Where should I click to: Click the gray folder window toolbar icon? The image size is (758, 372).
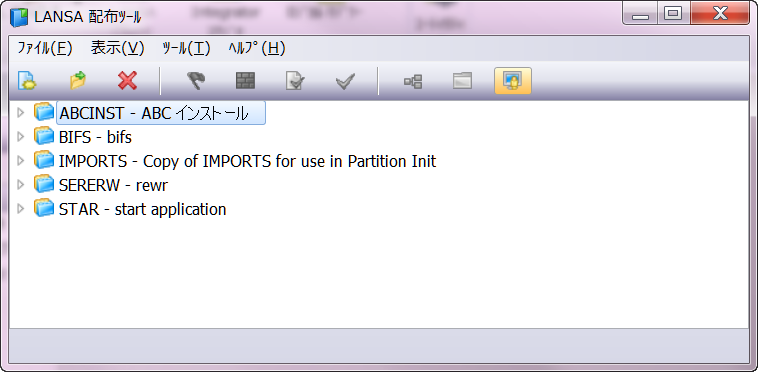click(463, 81)
